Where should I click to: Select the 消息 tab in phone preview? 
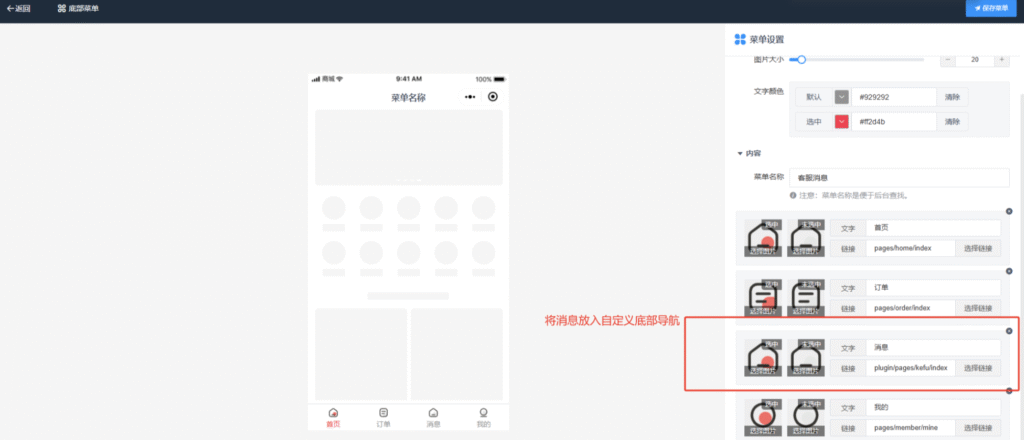click(x=433, y=417)
